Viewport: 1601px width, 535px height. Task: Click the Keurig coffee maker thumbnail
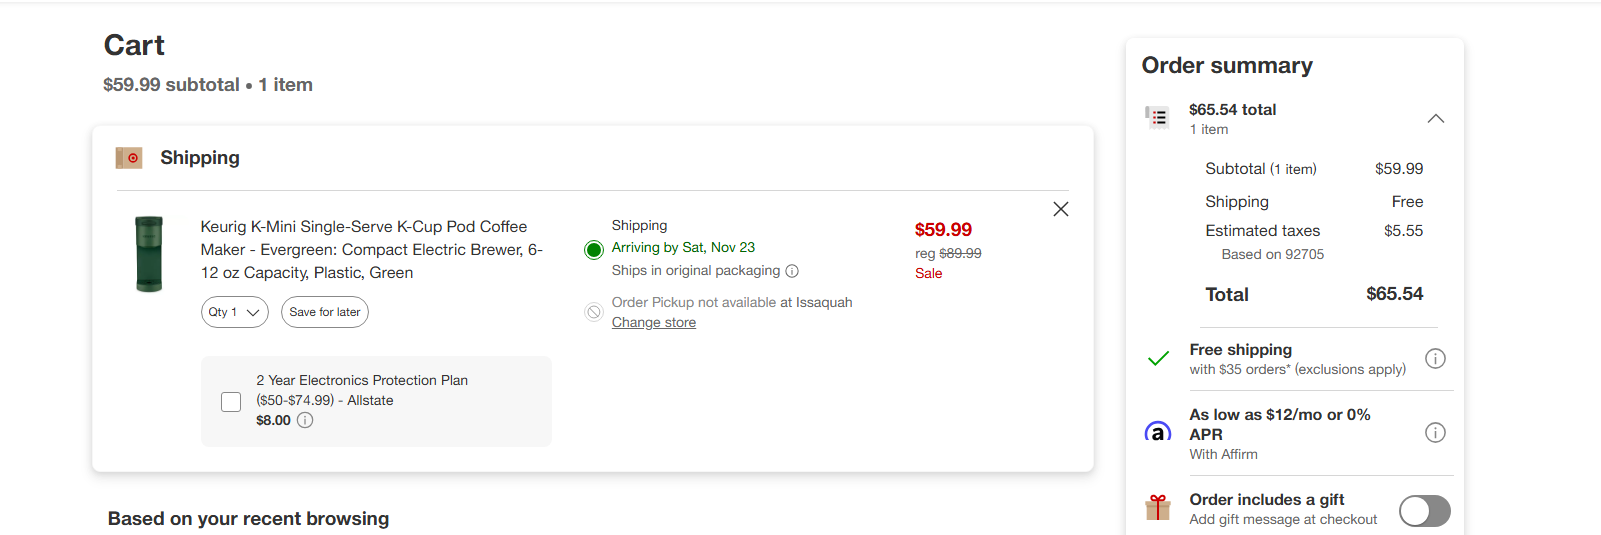click(149, 254)
